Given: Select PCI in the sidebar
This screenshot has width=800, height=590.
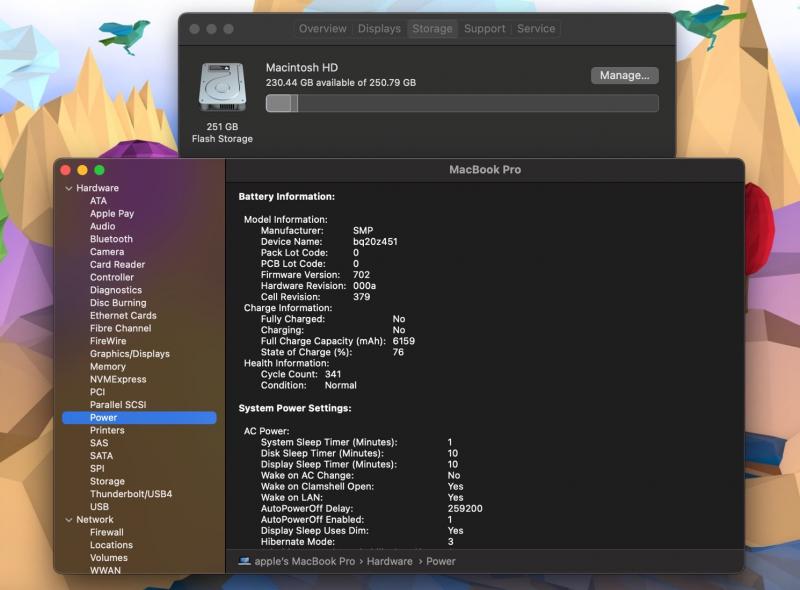Looking at the screenshot, I should [x=97, y=392].
